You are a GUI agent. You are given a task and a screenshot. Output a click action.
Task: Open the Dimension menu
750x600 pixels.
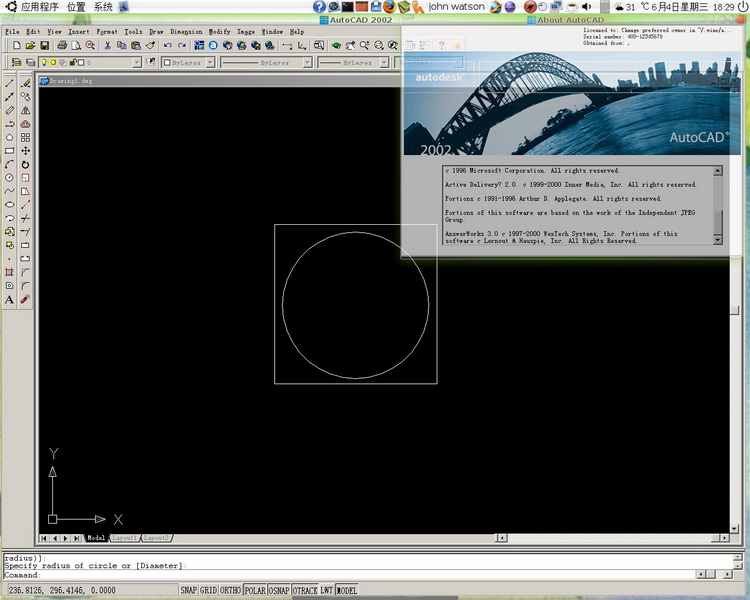[186, 32]
